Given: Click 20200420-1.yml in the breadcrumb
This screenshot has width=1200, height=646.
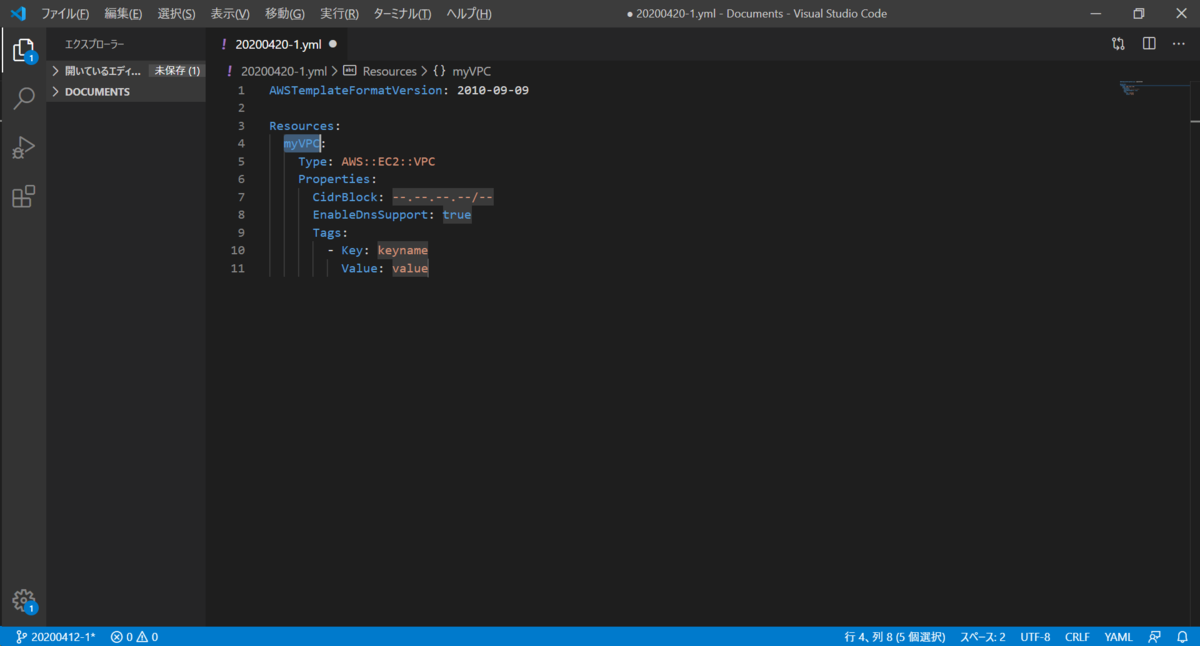Looking at the screenshot, I should 283,71.
